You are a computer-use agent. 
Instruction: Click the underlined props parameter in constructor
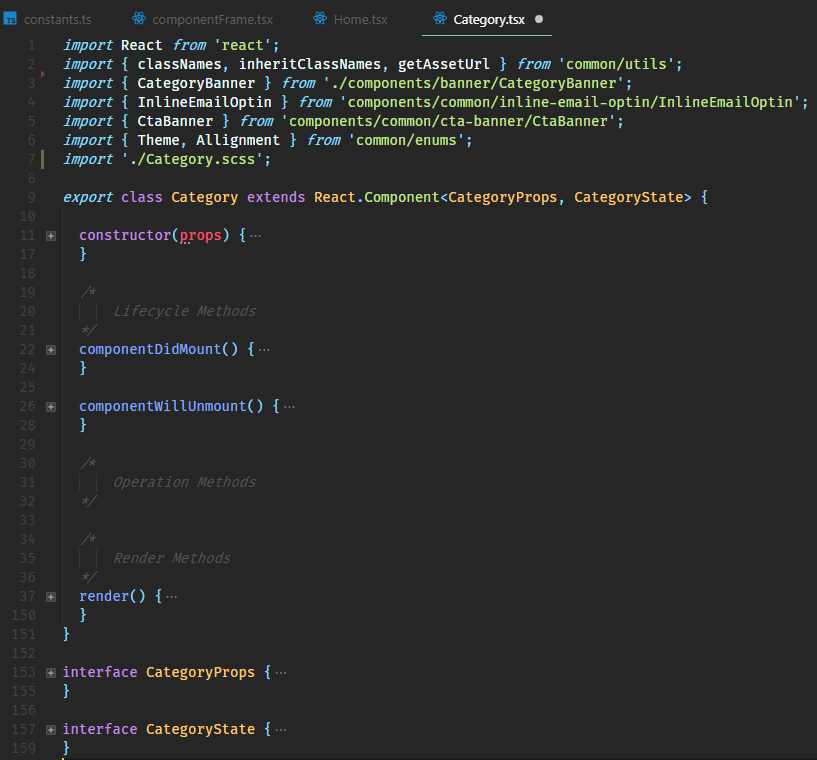(199, 235)
